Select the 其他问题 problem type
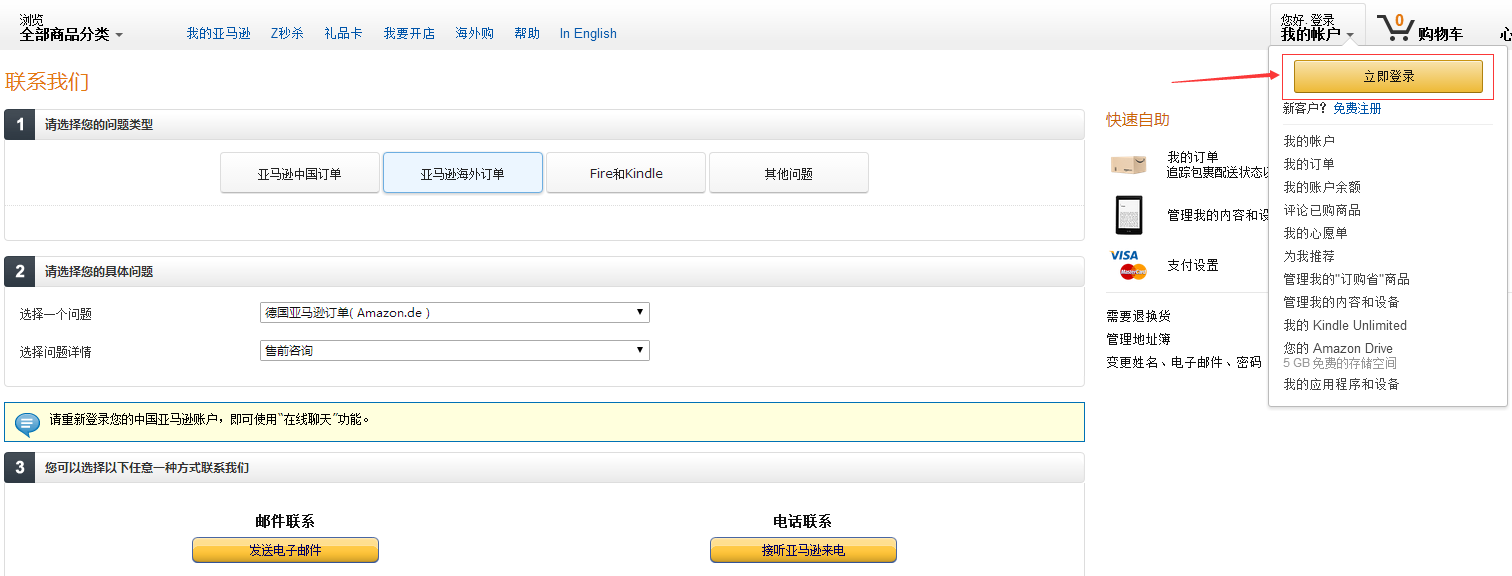1512x576 pixels. pos(789,173)
